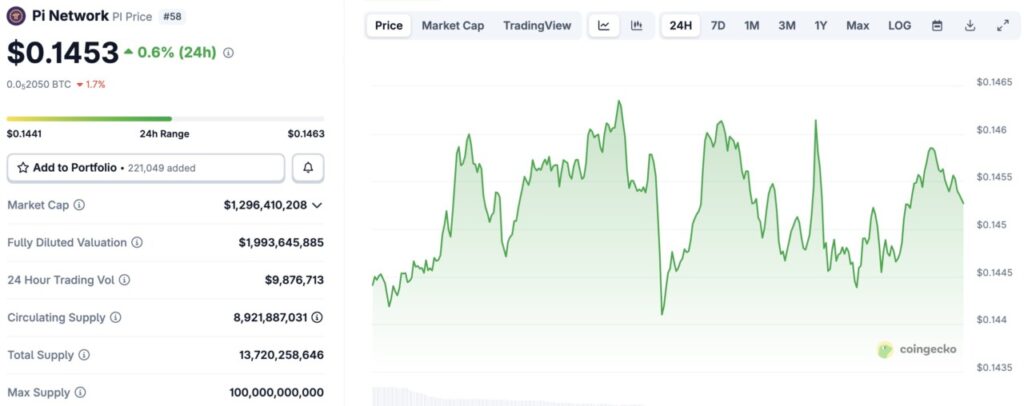Select the 24H time range
This screenshot has width=1024, height=406.
[x=681, y=26]
